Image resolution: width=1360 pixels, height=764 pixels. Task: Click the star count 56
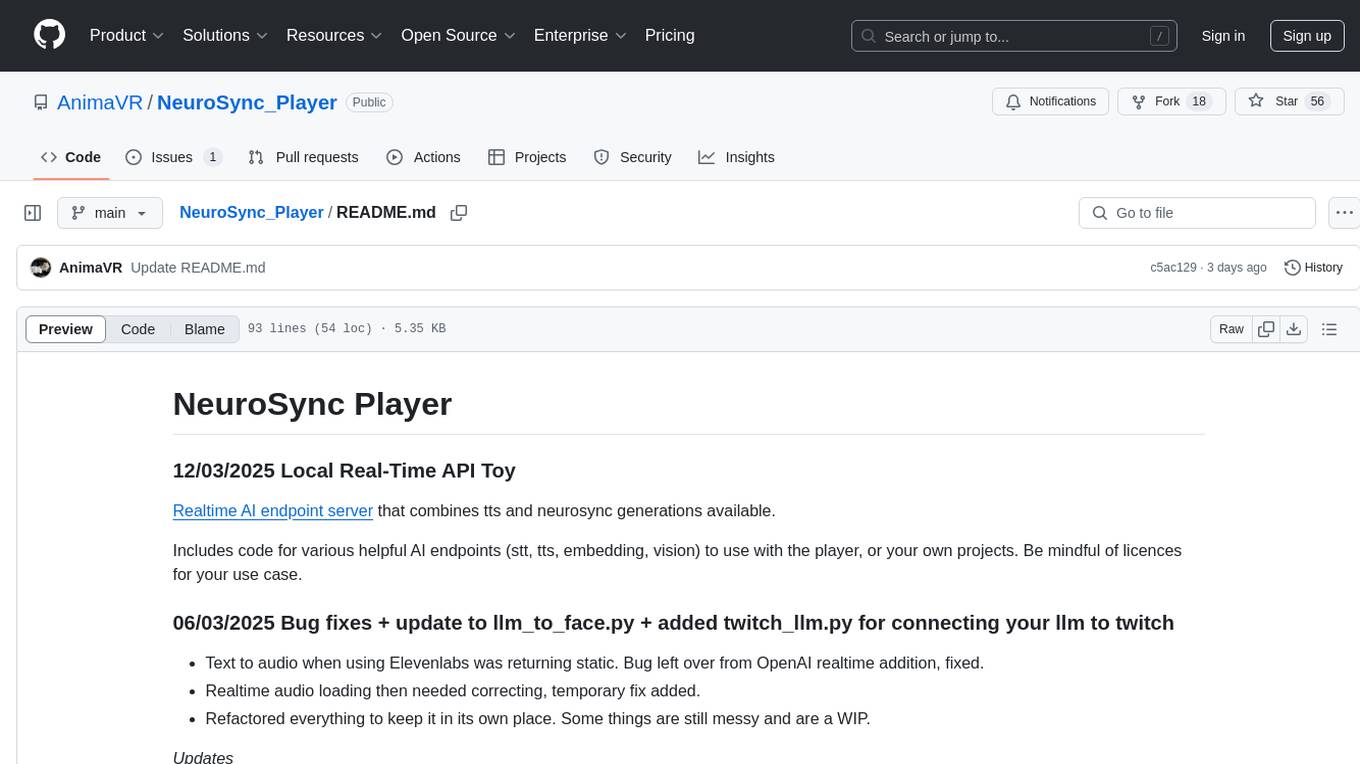click(x=1317, y=101)
